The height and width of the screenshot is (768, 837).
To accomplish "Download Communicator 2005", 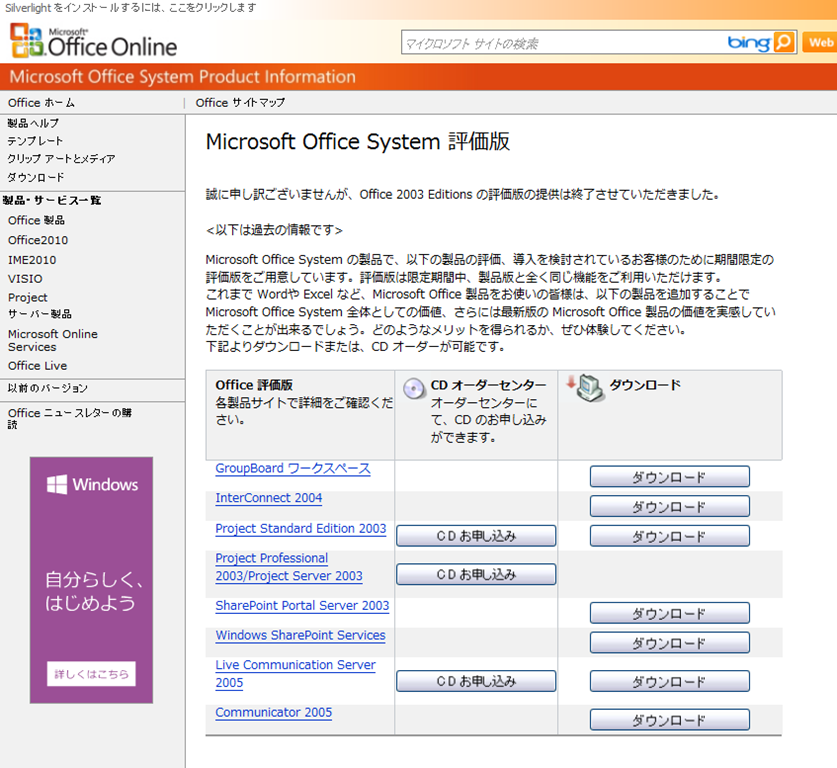I will click(669, 720).
